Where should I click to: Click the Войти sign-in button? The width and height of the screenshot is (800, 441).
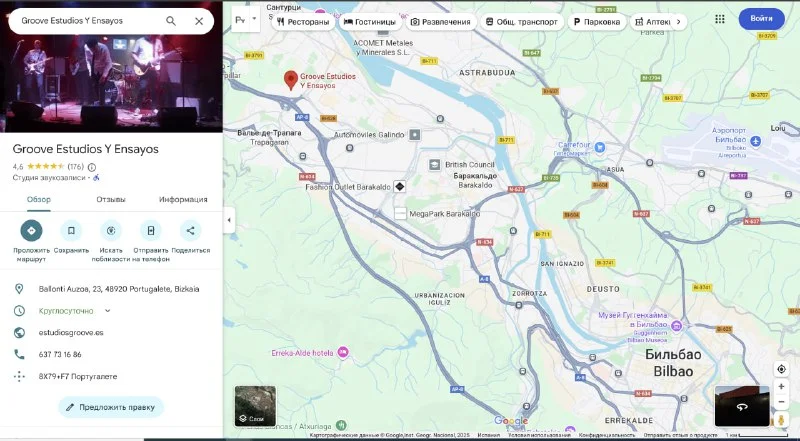click(761, 19)
